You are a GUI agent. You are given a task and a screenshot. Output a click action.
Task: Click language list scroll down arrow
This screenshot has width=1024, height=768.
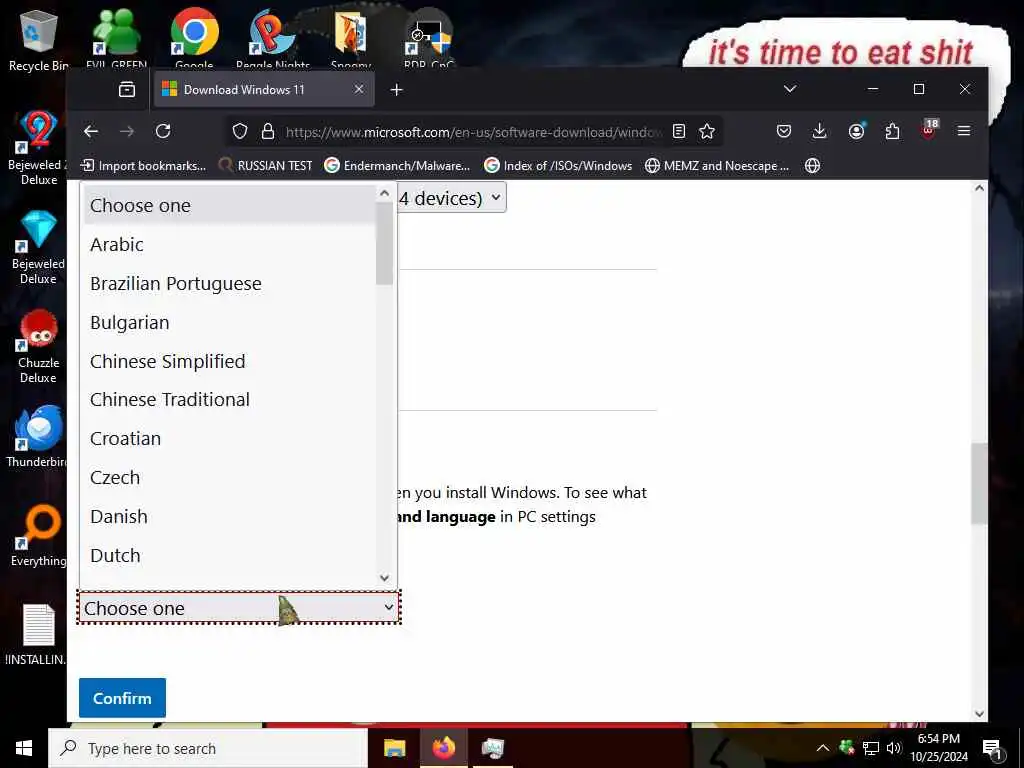point(384,578)
